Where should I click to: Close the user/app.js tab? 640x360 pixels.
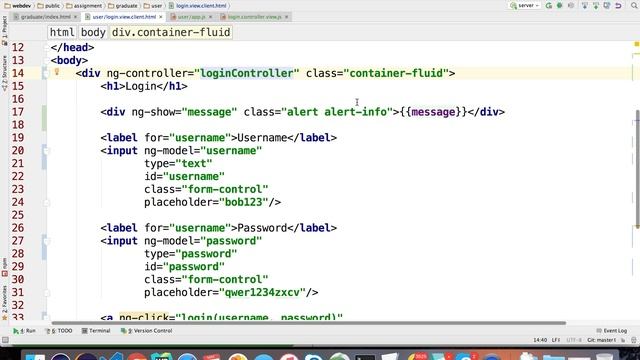[x=211, y=17]
